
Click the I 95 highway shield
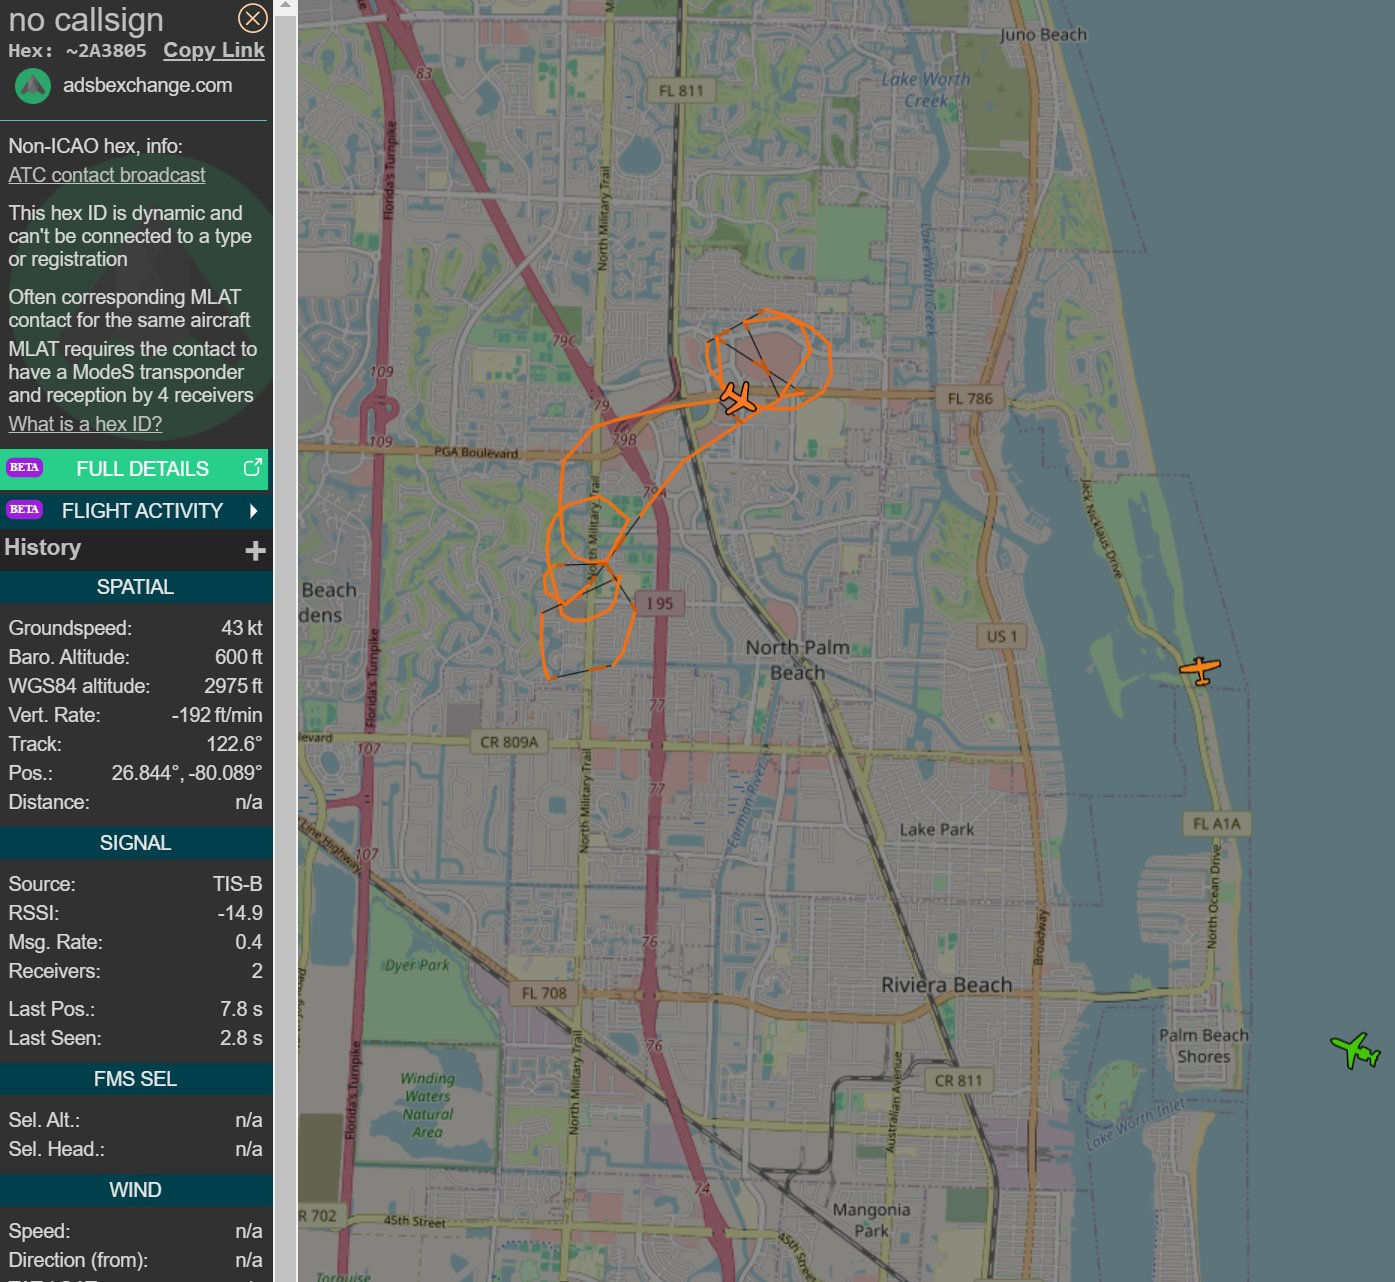[x=660, y=603]
